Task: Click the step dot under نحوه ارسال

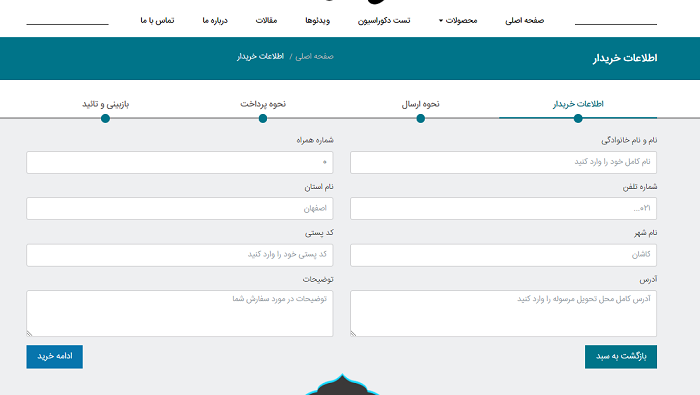Action: pos(421,118)
